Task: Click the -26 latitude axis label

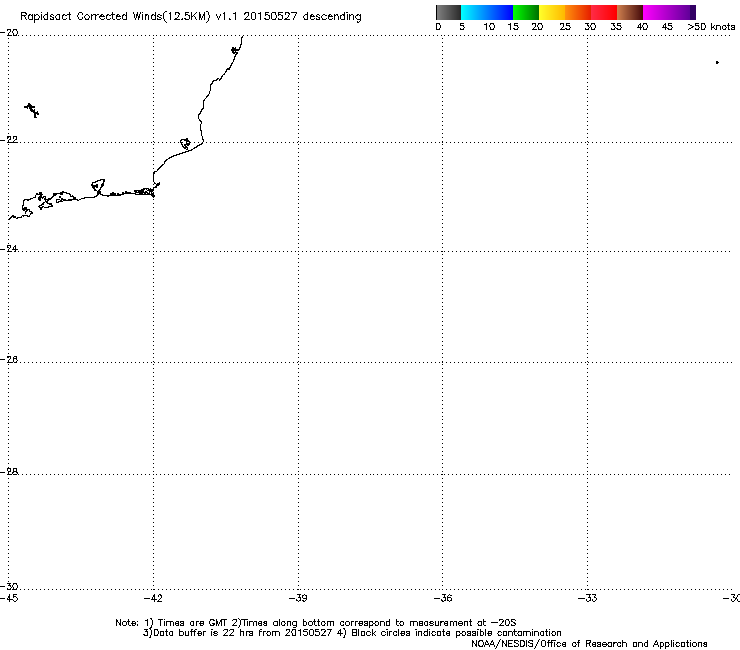Action: [9, 360]
